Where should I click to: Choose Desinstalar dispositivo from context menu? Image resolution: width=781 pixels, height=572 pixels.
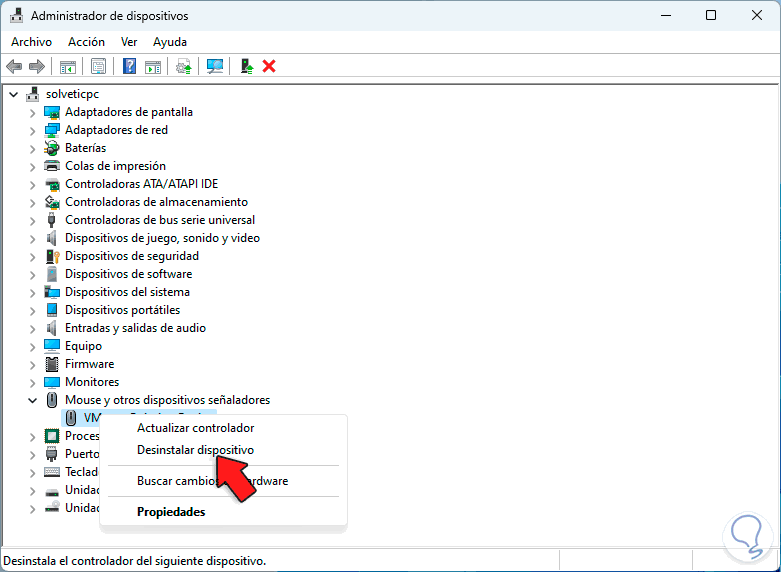coord(223,450)
